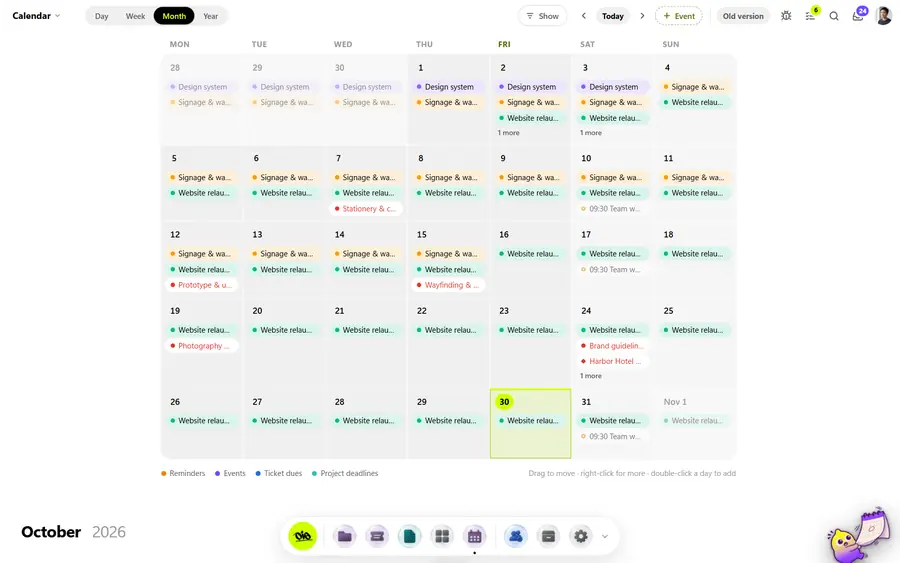The image size is (900, 563).
Task: Open Brand guidelines event on the 24th
Action: coord(613,346)
